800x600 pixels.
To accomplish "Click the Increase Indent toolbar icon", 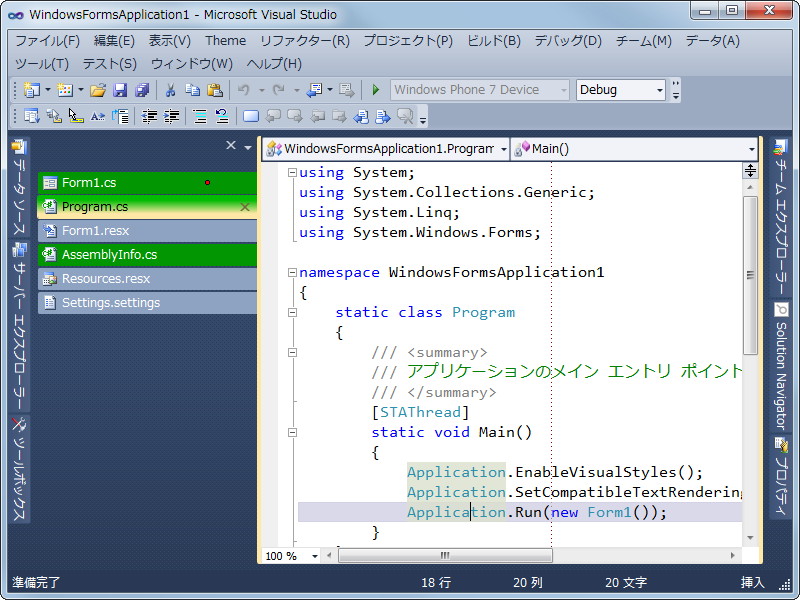I will pyautogui.click(x=171, y=116).
